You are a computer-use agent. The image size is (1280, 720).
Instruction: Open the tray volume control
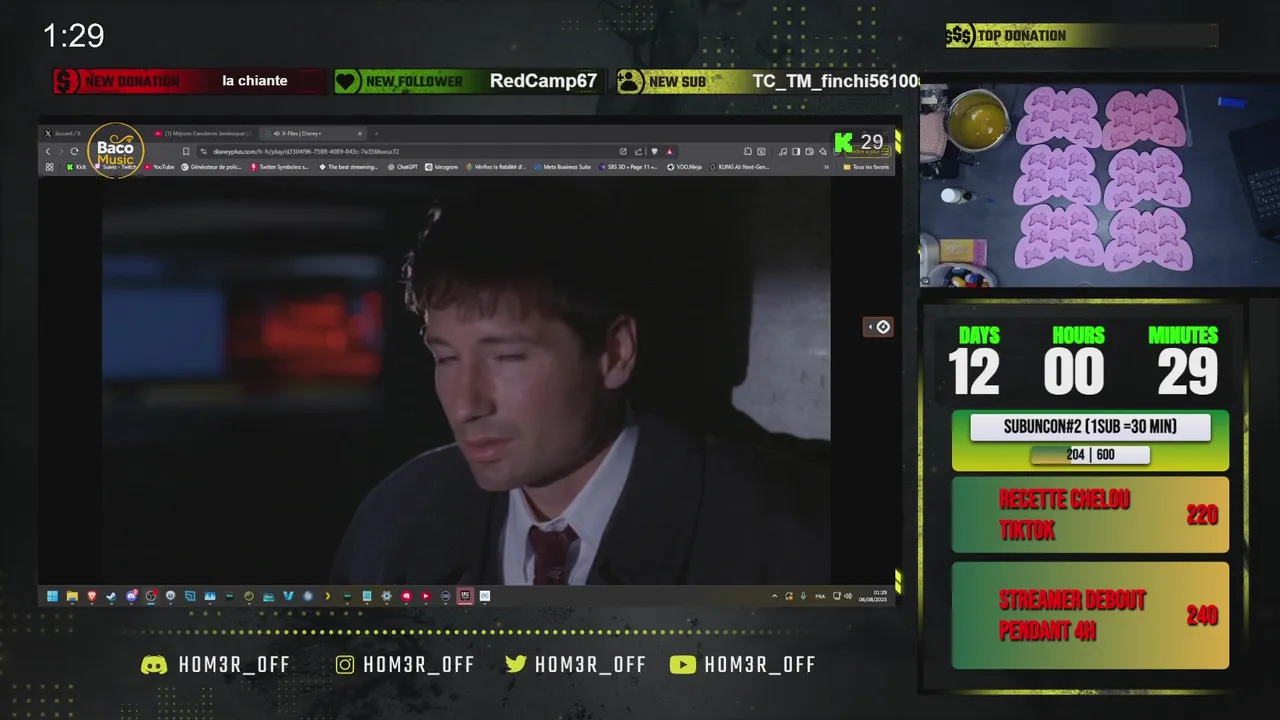[848, 596]
